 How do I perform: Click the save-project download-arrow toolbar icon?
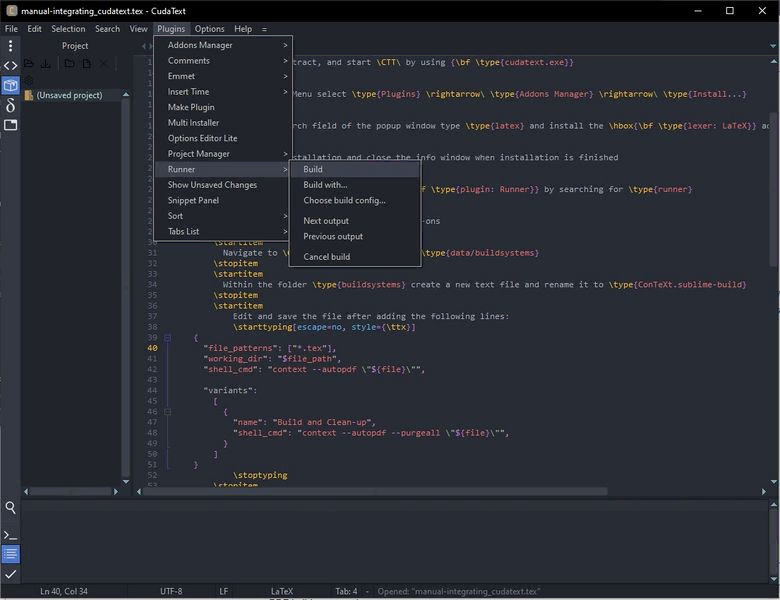tap(46, 63)
